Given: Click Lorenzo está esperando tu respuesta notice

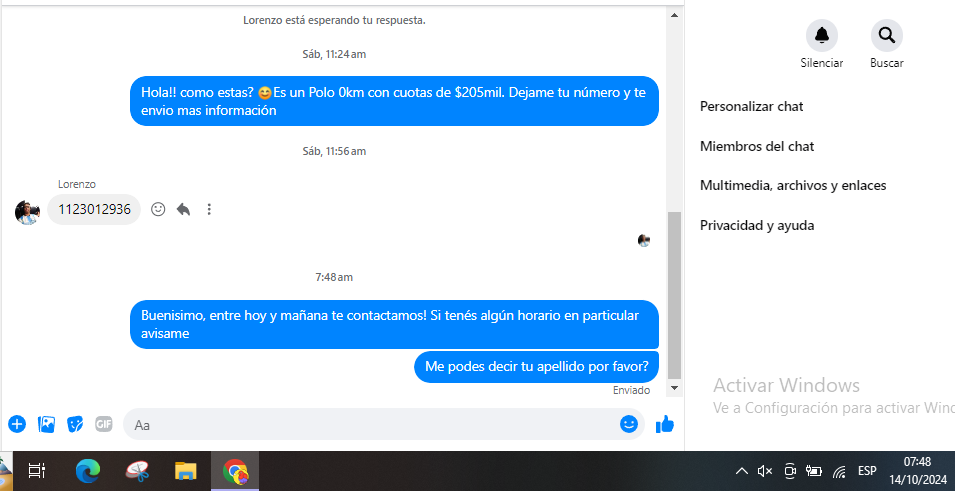Looking at the screenshot, I should coord(334,20).
